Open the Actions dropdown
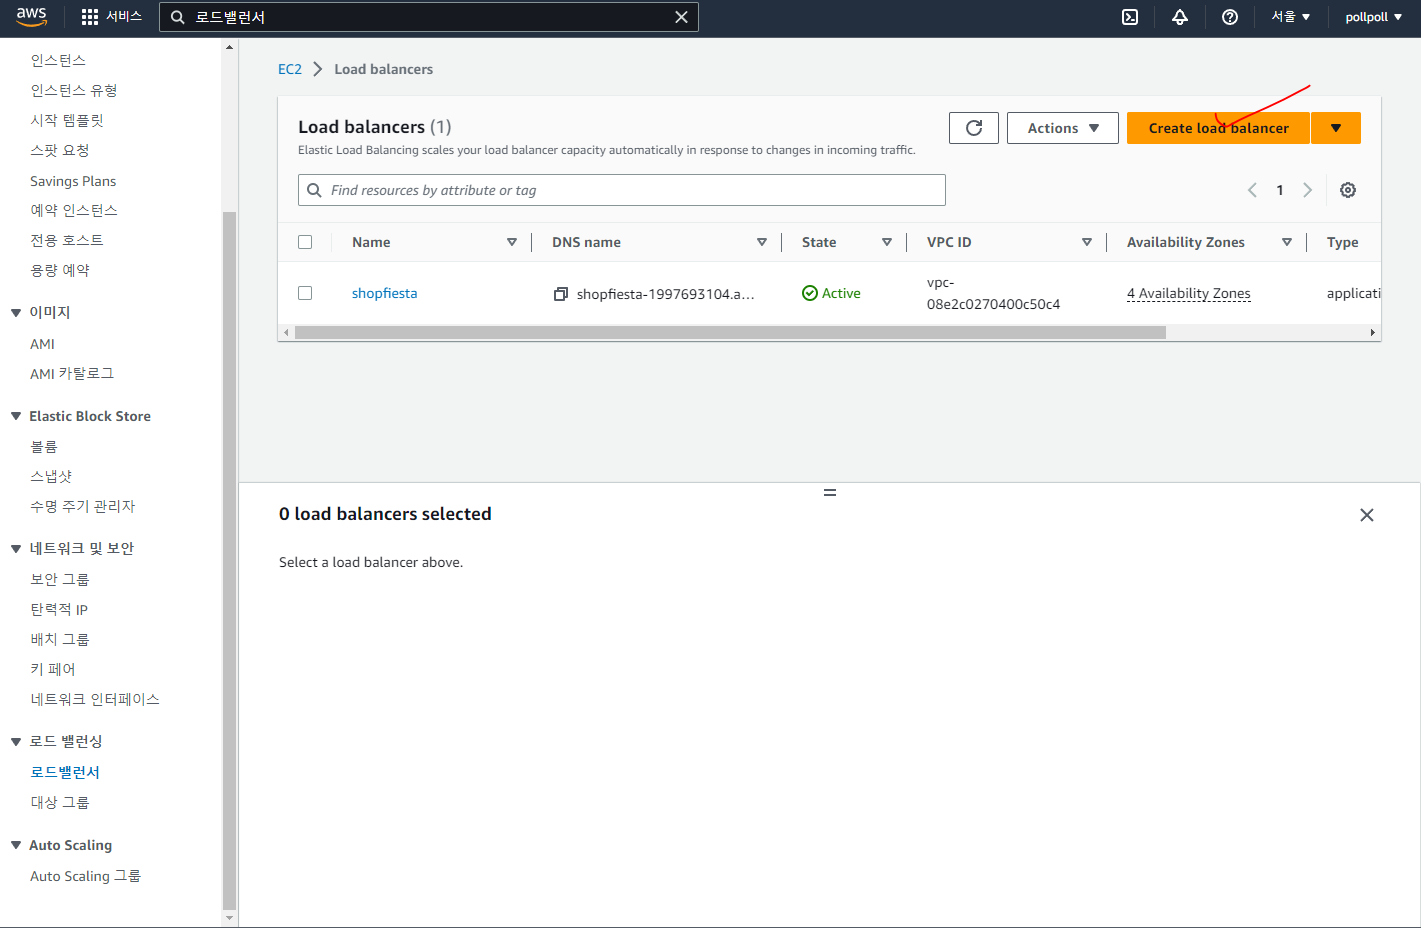 tap(1063, 128)
